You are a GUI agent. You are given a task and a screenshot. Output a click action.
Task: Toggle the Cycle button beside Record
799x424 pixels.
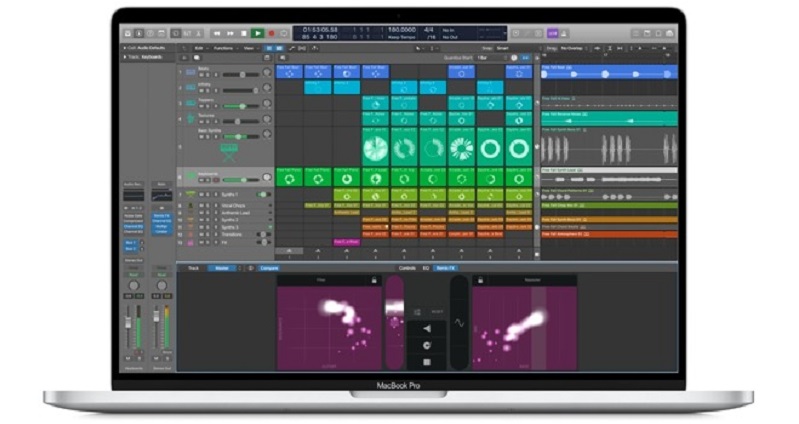[x=284, y=34]
